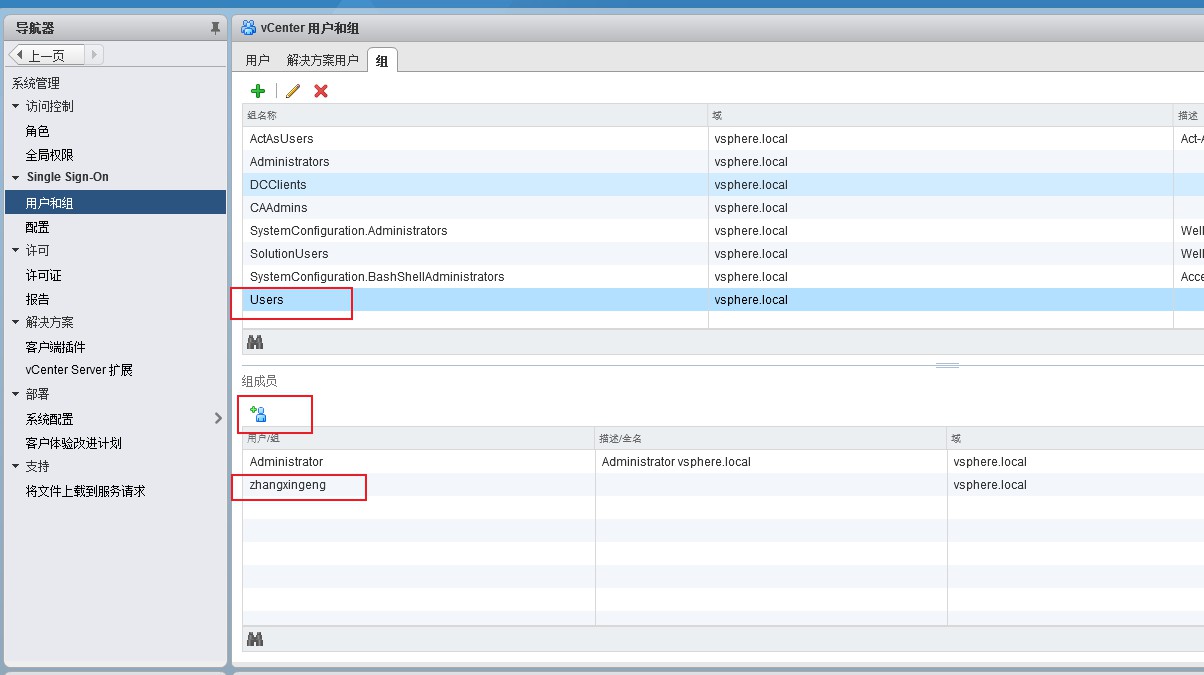Select the CAAdmins group row
Screen dimensions: 1204x675
click(723, 208)
